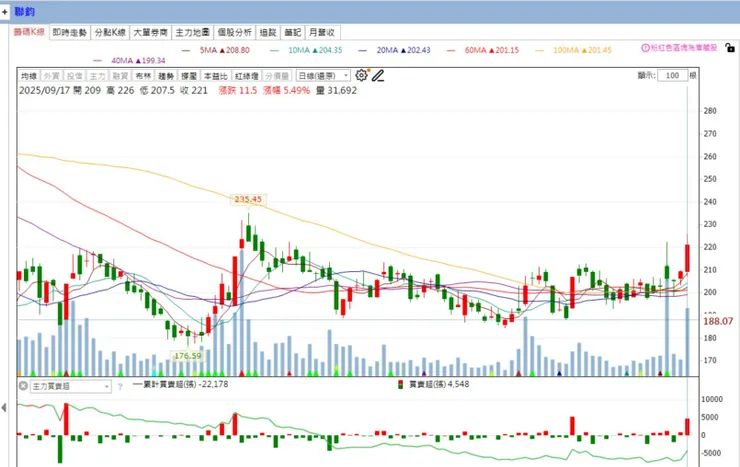Click the 188.07 price marker on axis

[x=718, y=321]
